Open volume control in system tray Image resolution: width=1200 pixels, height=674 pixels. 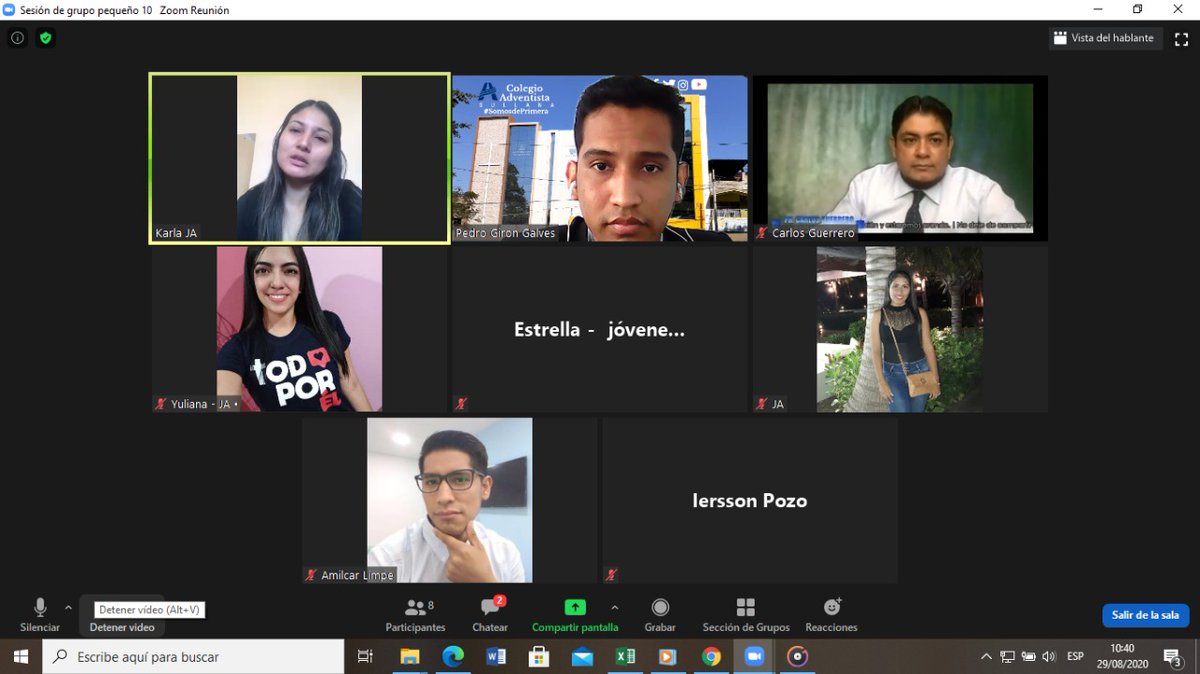pyautogui.click(x=1049, y=657)
